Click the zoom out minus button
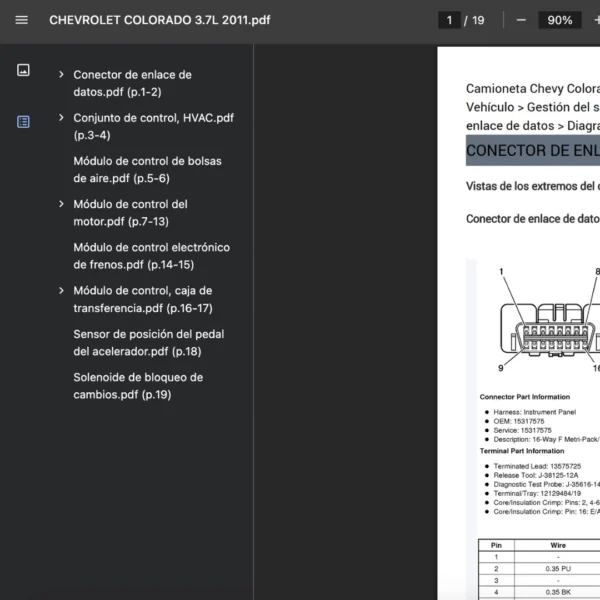Screen dimensions: 600x600 [521, 20]
